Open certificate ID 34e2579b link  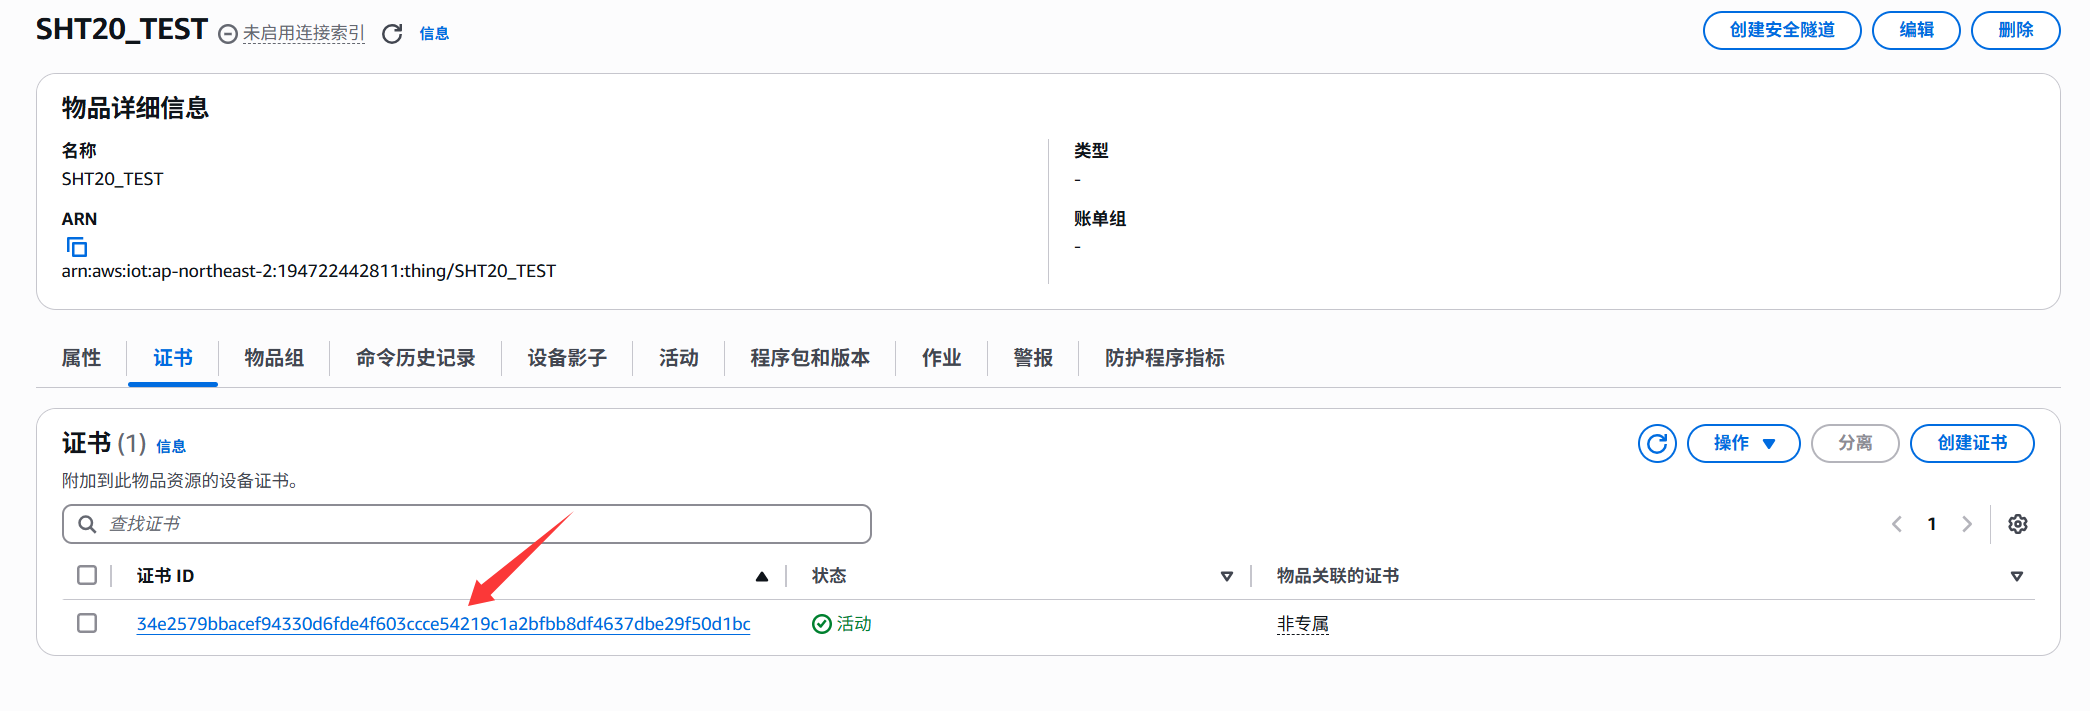443,624
